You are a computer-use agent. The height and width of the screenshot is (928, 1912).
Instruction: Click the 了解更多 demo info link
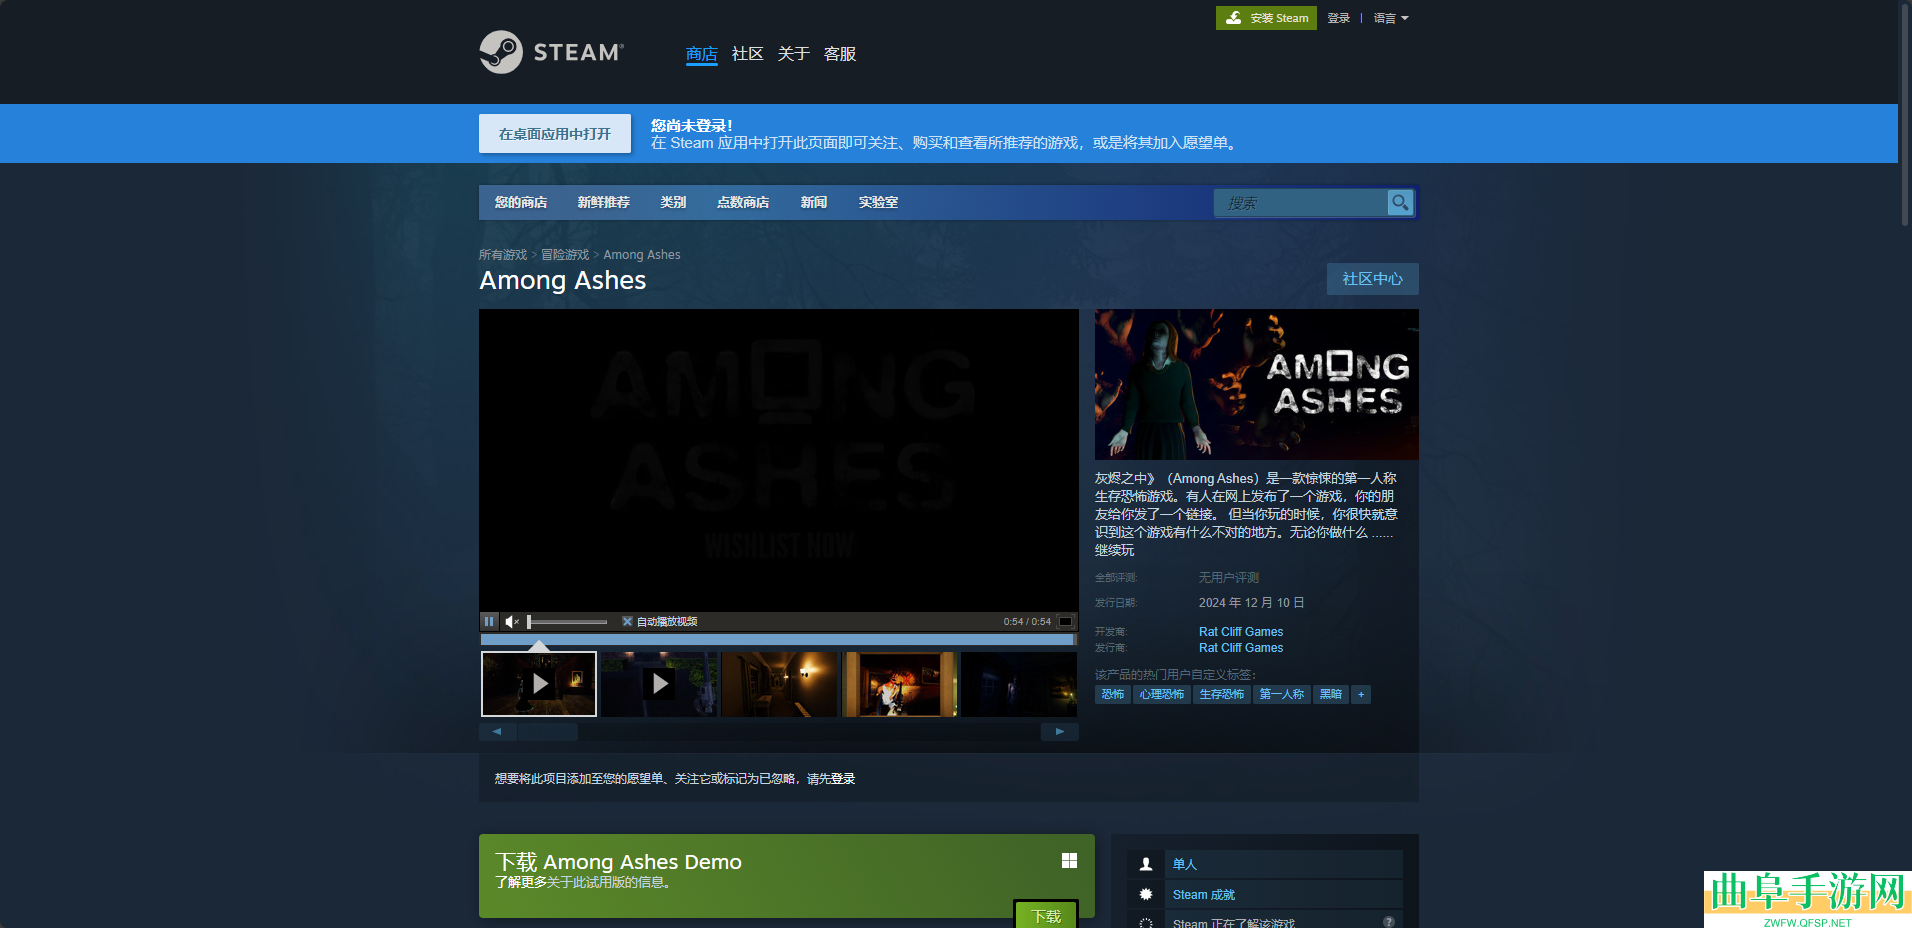(x=521, y=882)
